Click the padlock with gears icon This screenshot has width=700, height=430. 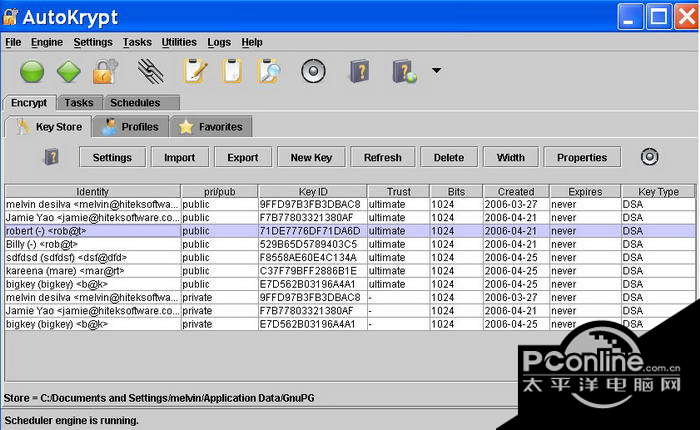(x=105, y=71)
